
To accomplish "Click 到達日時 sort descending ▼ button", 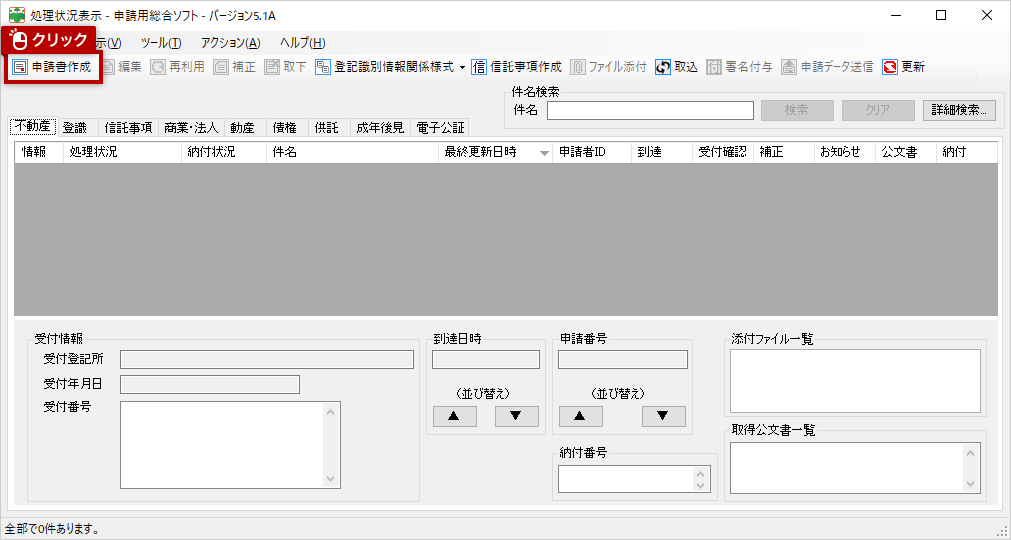I will [x=516, y=416].
